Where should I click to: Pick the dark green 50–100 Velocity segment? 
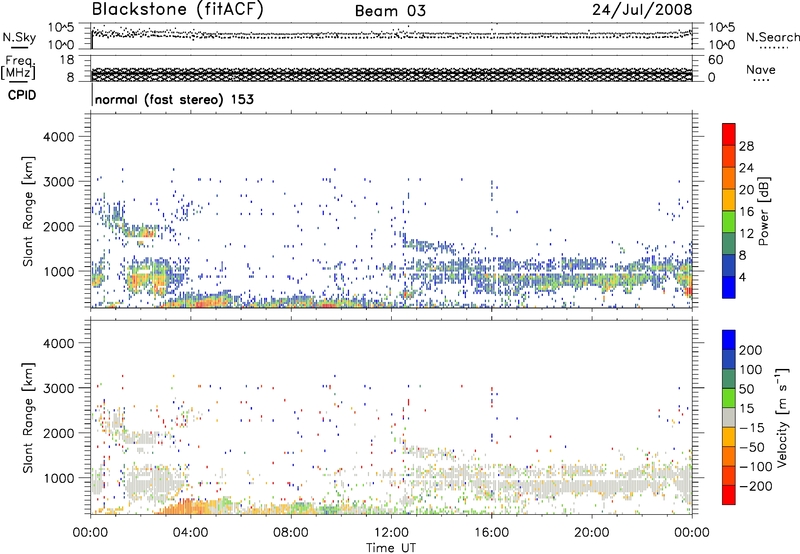coord(729,379)
